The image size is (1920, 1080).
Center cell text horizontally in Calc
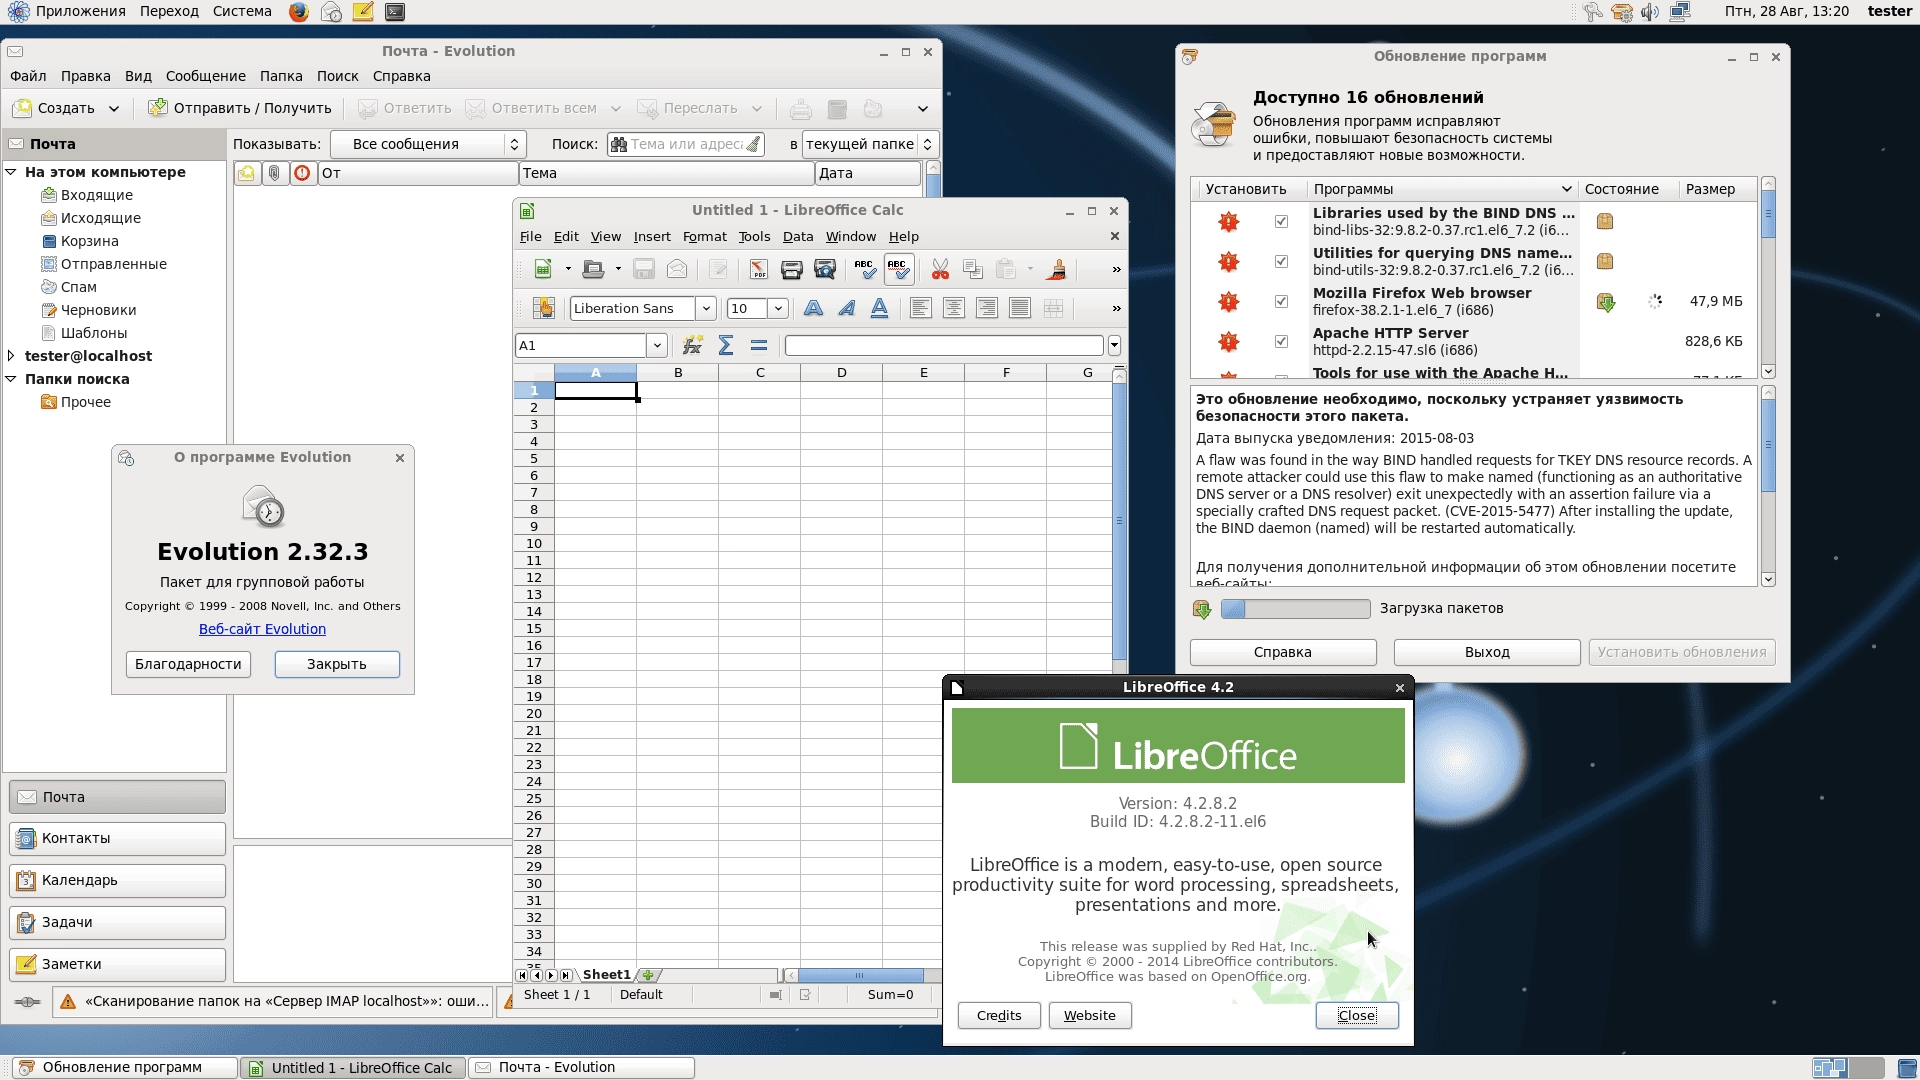click(x=954, y=309)
